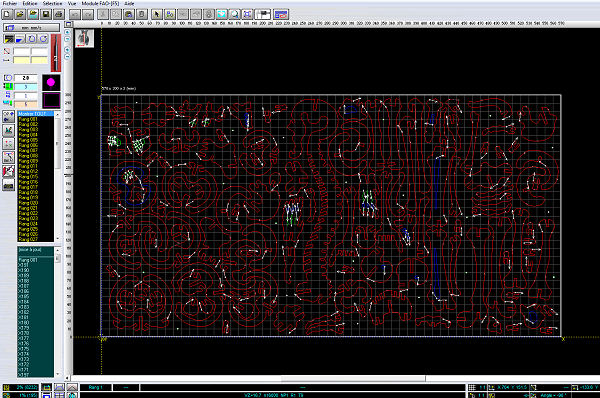Image resolution: width=600 pixels, height=398 pixels.
Task: Toggle the top layer-tool button beside Rang list
Action: pyautogui.click(x=8, y=116)
